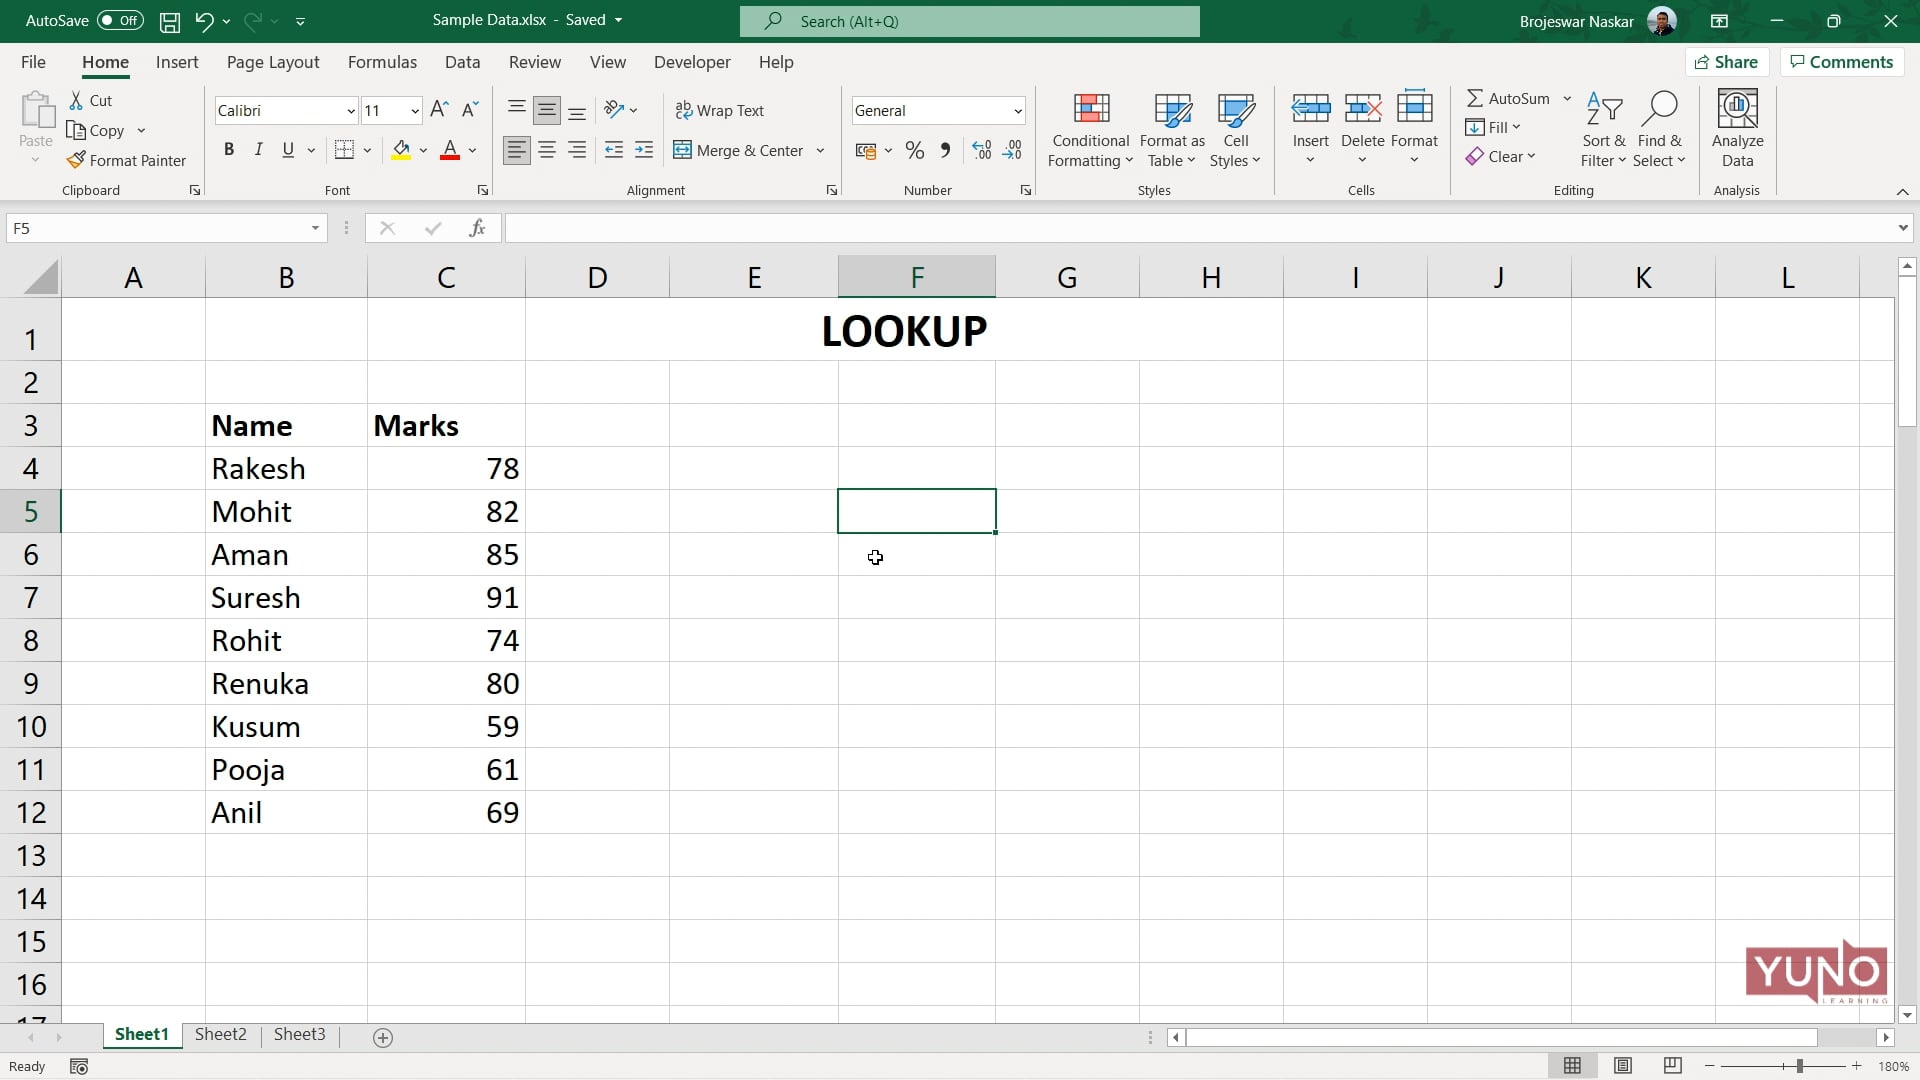The image size is (1920, 1080).
Task: Apply red Font Color swatch
Action: pos(450,150)
